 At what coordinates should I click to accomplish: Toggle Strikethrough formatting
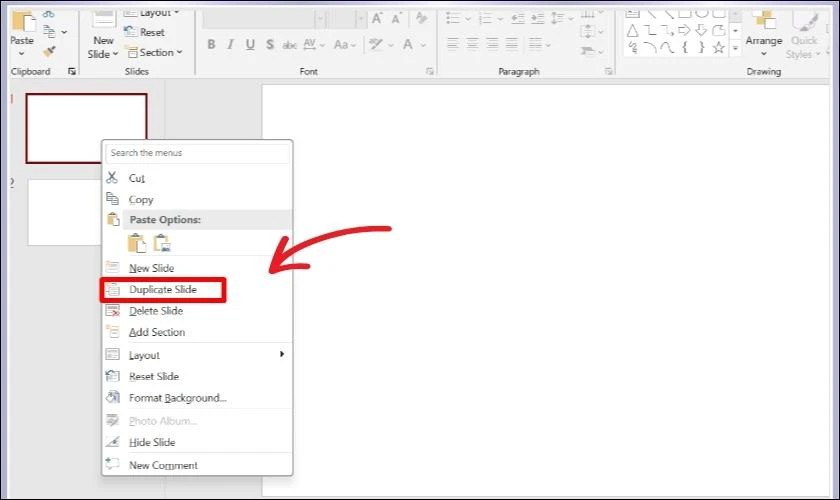point(289,45)
